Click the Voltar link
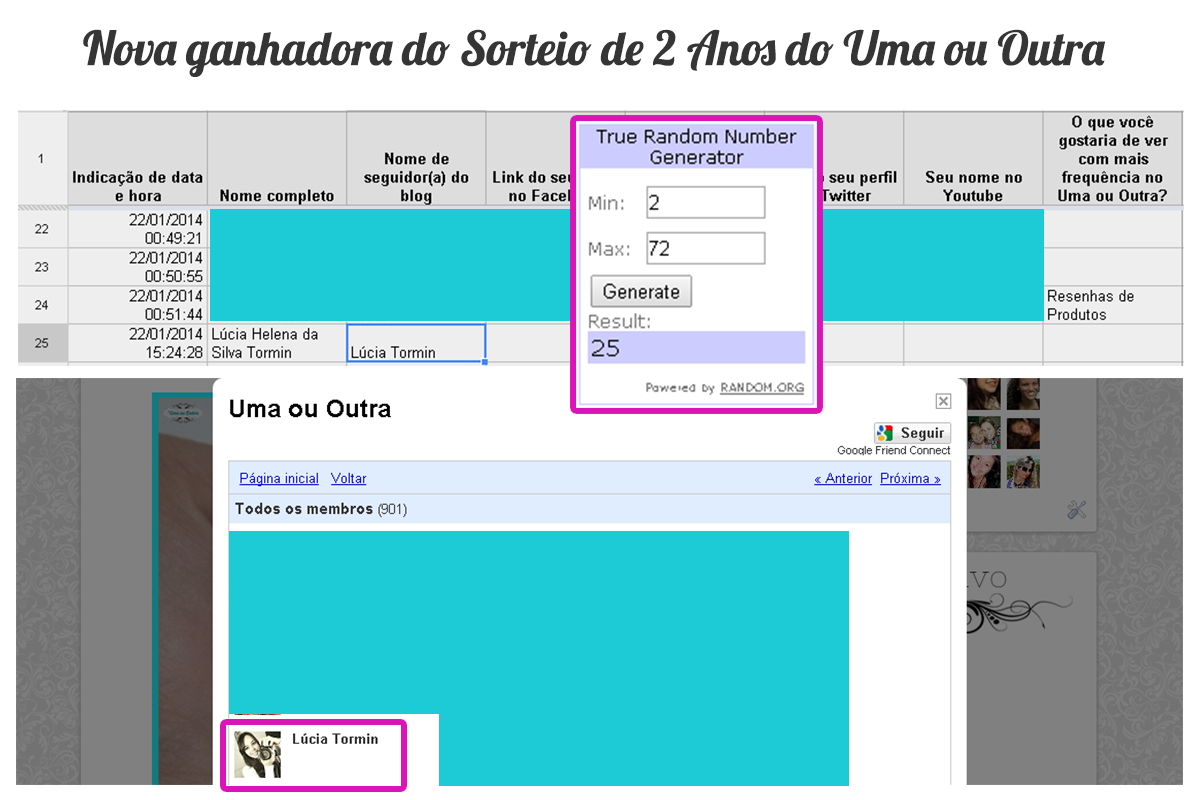This screenshot has height=800, width=1200. pos(349,479)
